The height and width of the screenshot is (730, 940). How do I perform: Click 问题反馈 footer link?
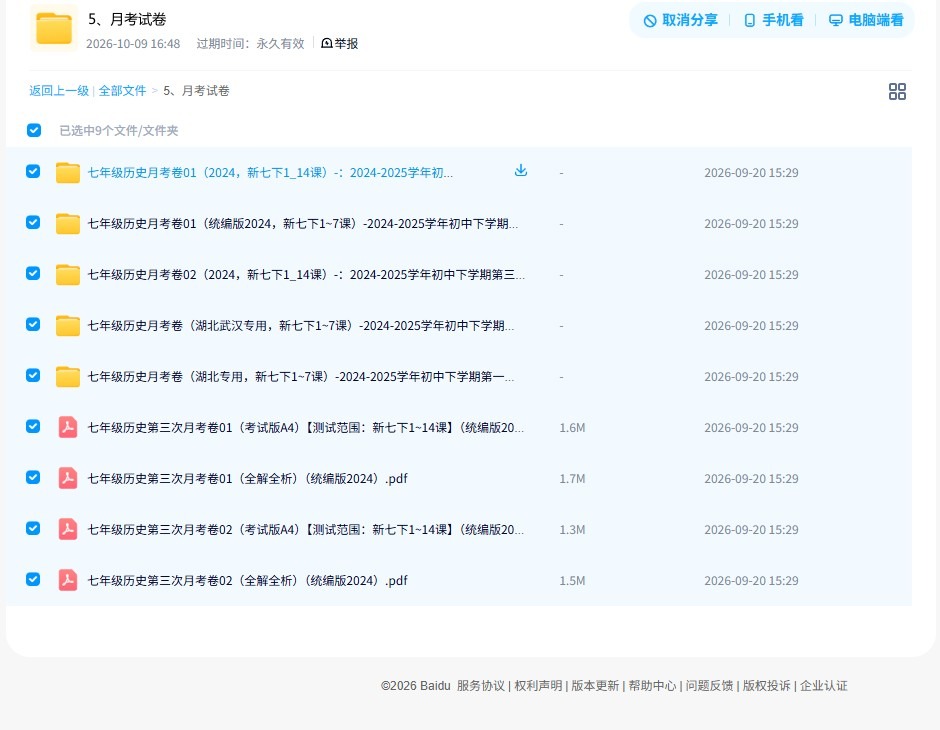710,686
